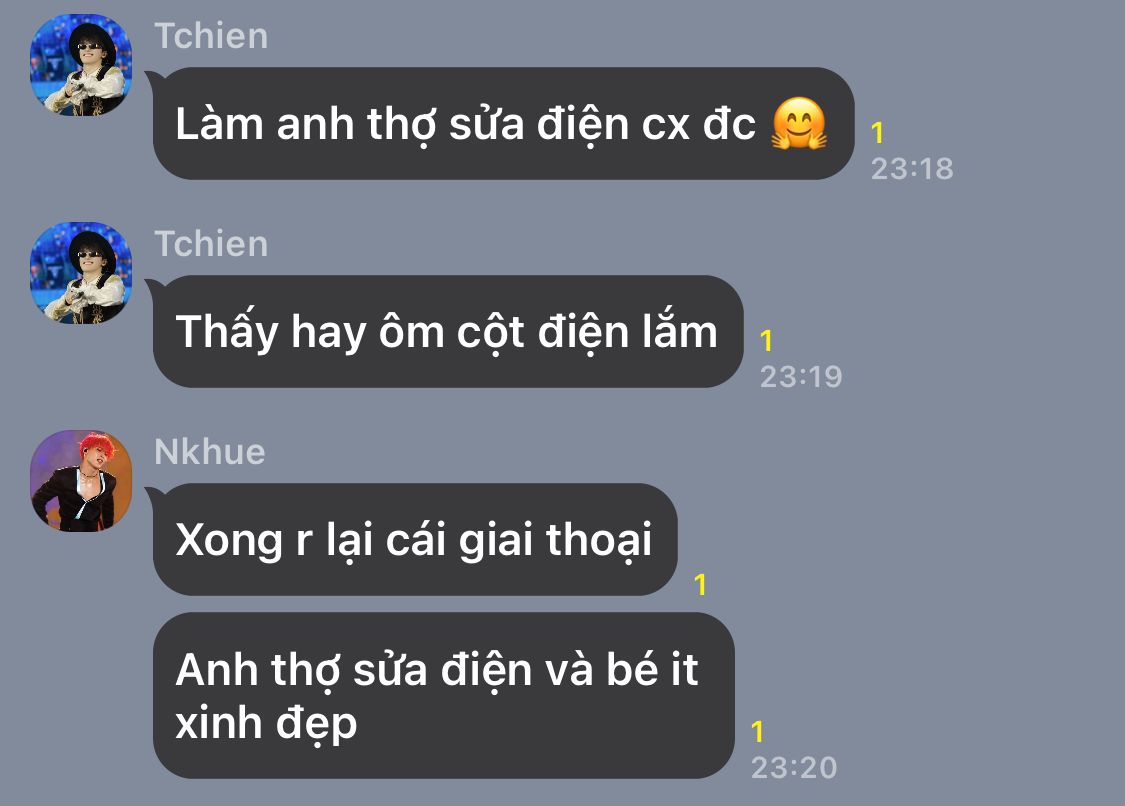Image resolution: width=1125 pixels, height=806 pixels.
Task: Click the Nkhue sender name
Action: (210, 452)
